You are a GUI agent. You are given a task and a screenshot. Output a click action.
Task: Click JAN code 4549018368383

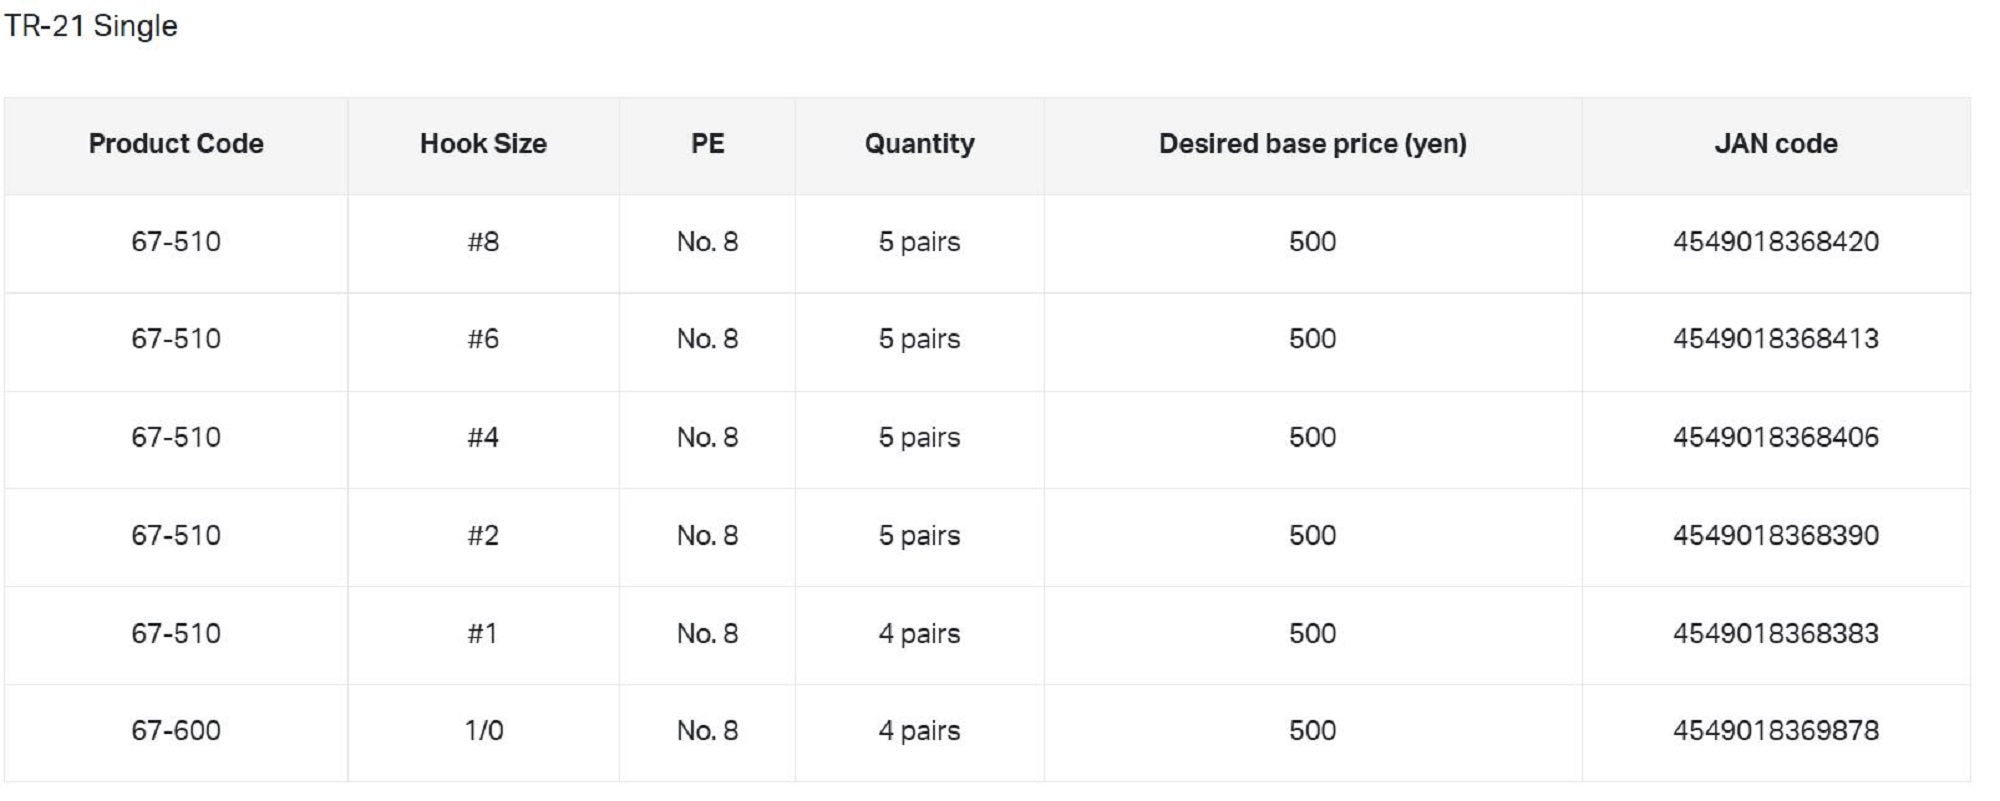[x=1775, y=633]
